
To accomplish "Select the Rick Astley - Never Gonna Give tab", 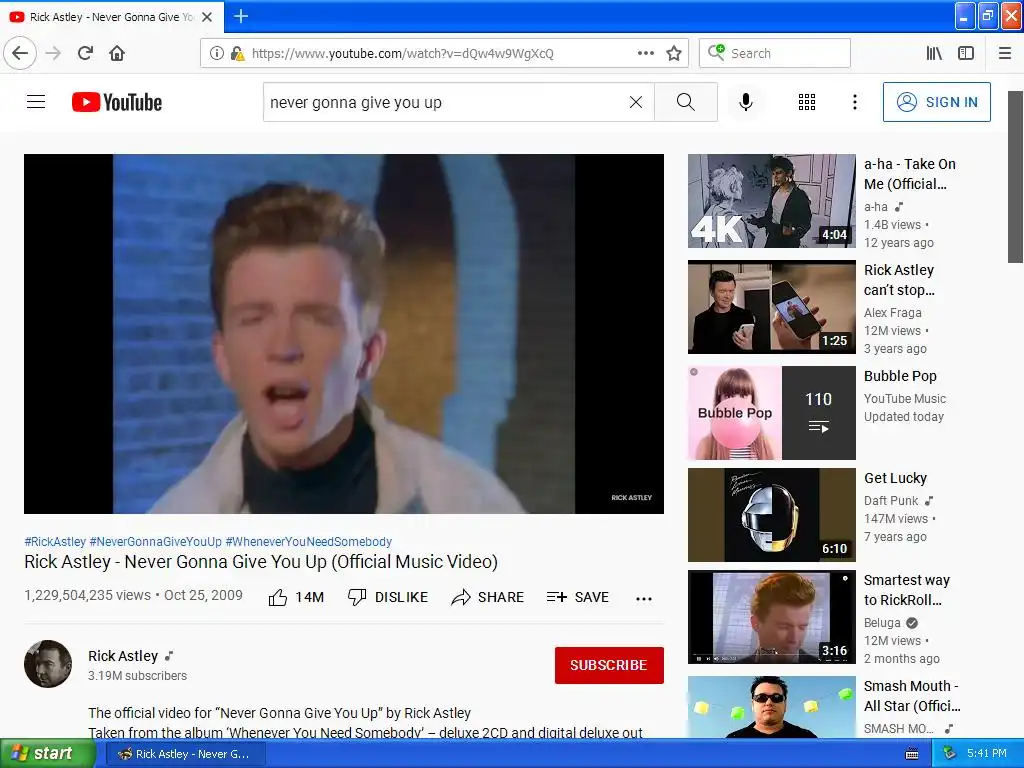I will pyautogui.click(x=112, y=17).
